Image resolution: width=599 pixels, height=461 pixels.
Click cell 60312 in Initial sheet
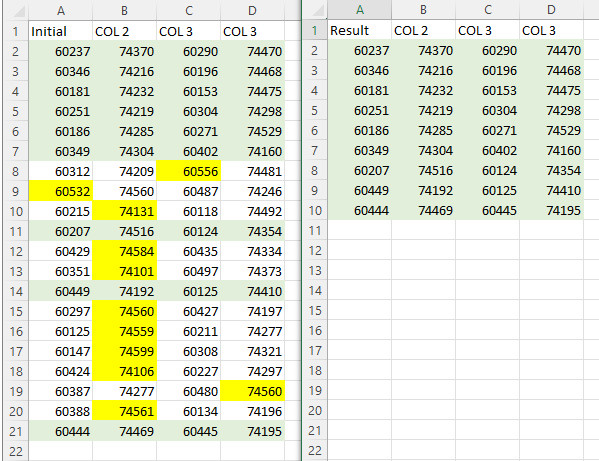click(61, 171)
